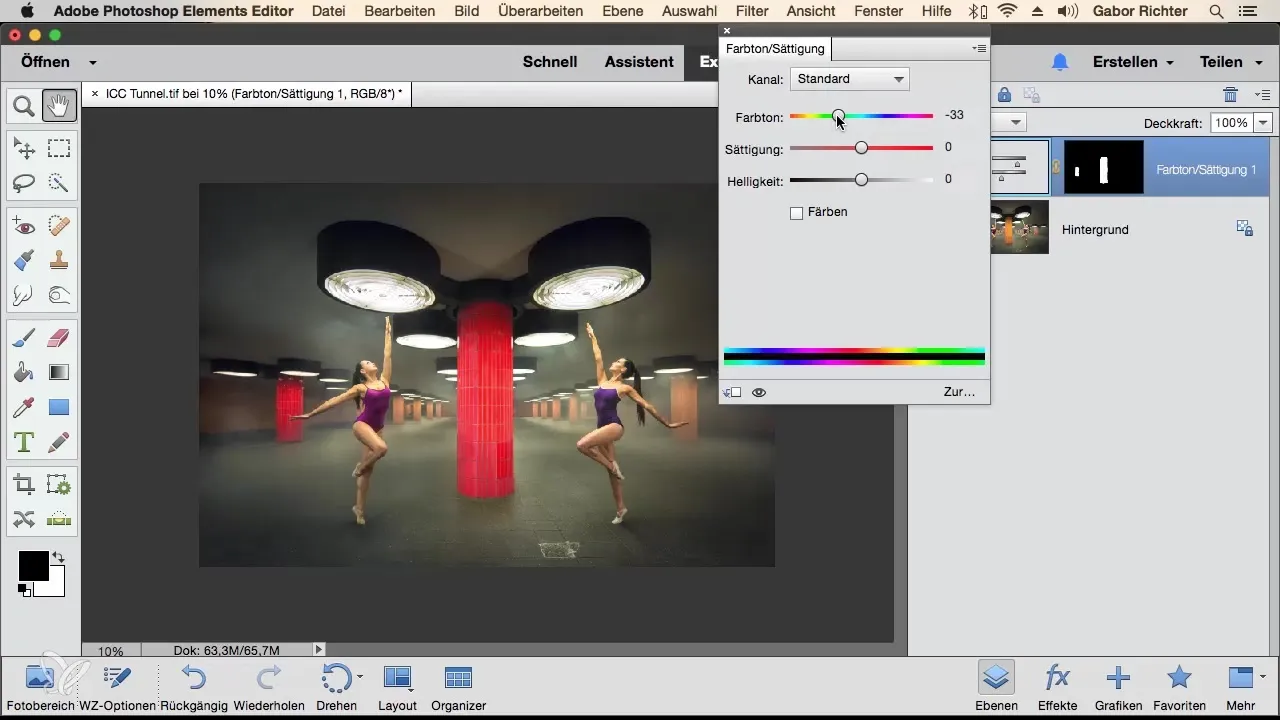
Task: Swap foreground and background colors
Action: point(58,557)
